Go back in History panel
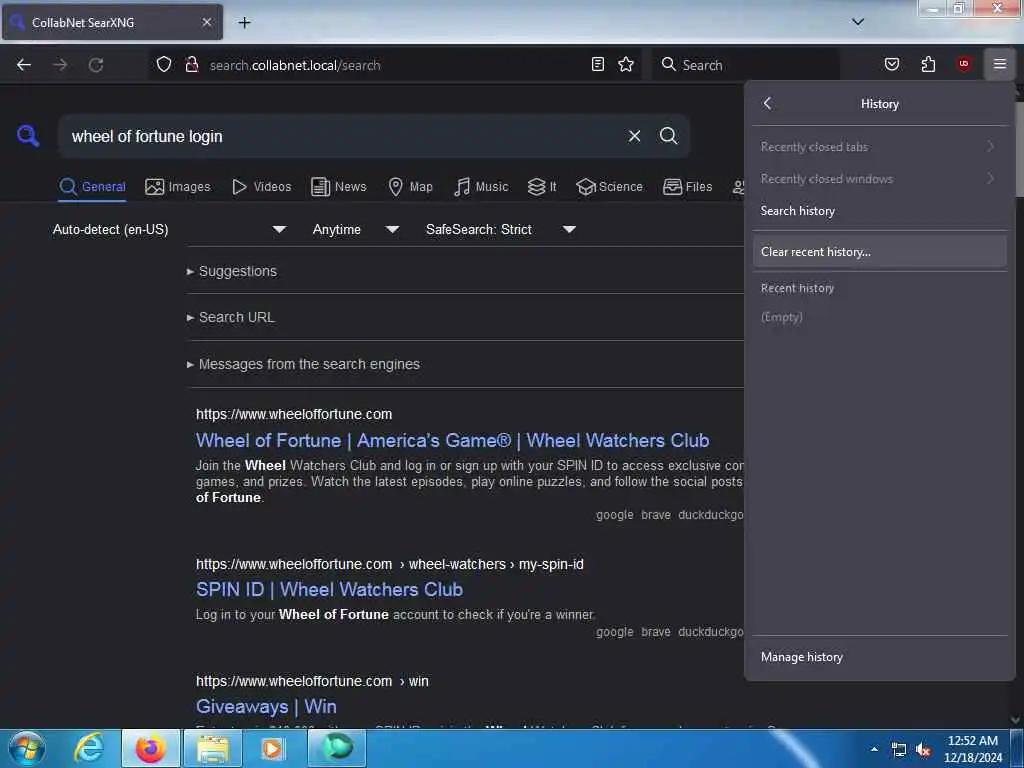 point(767,103)
